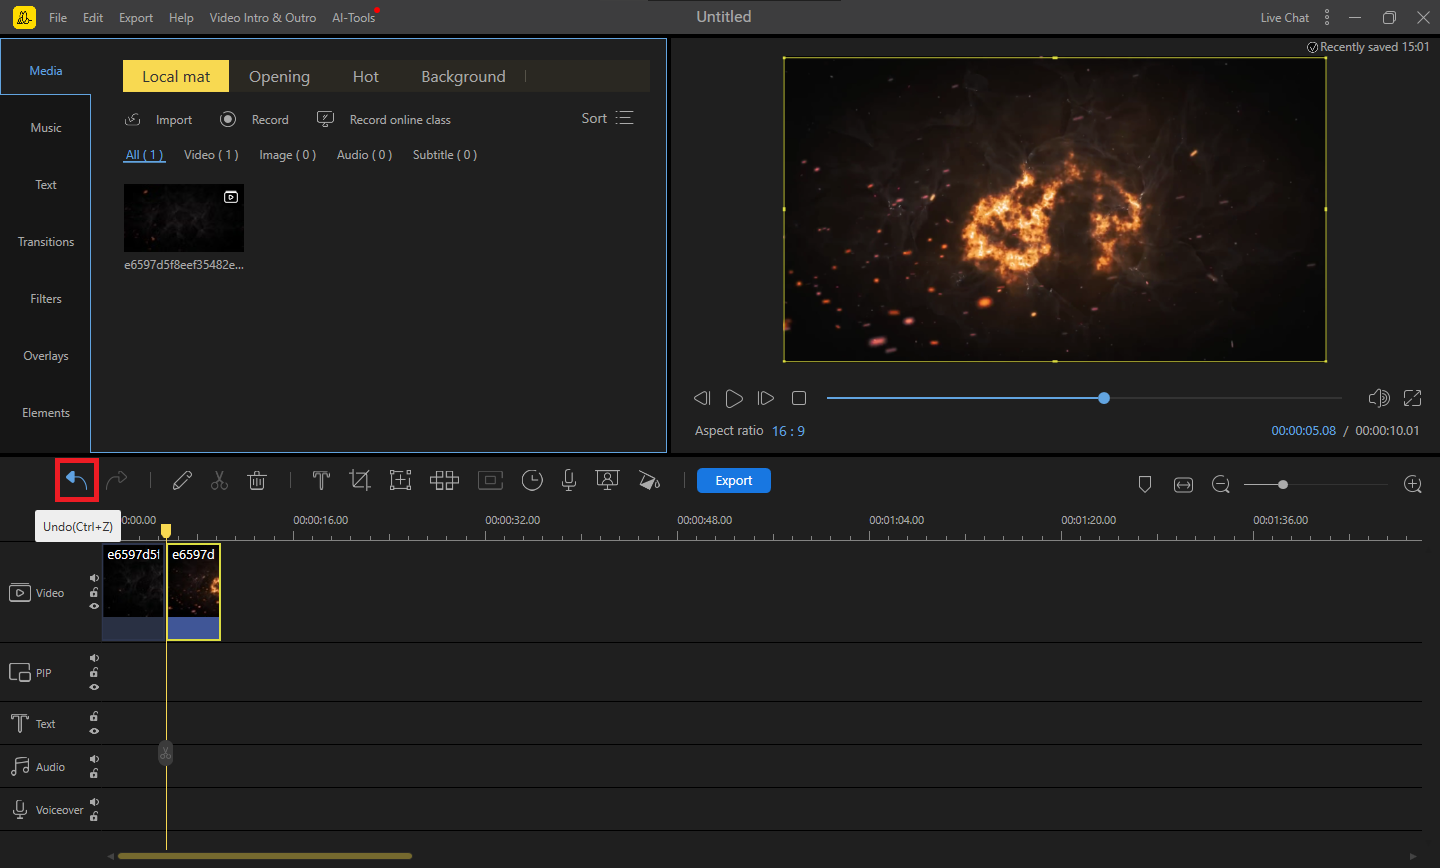Viewport: 1440px width, 868px height.
Task: Switch to the Background tab
Action: point(463,76)
